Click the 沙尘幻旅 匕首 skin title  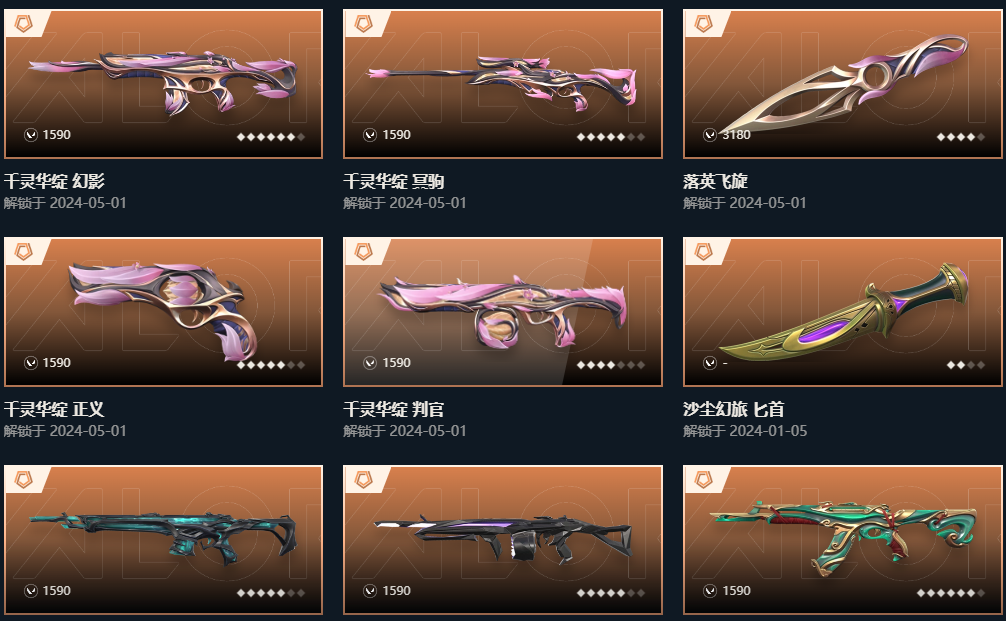pyautogui.click(x=733, y=409)
